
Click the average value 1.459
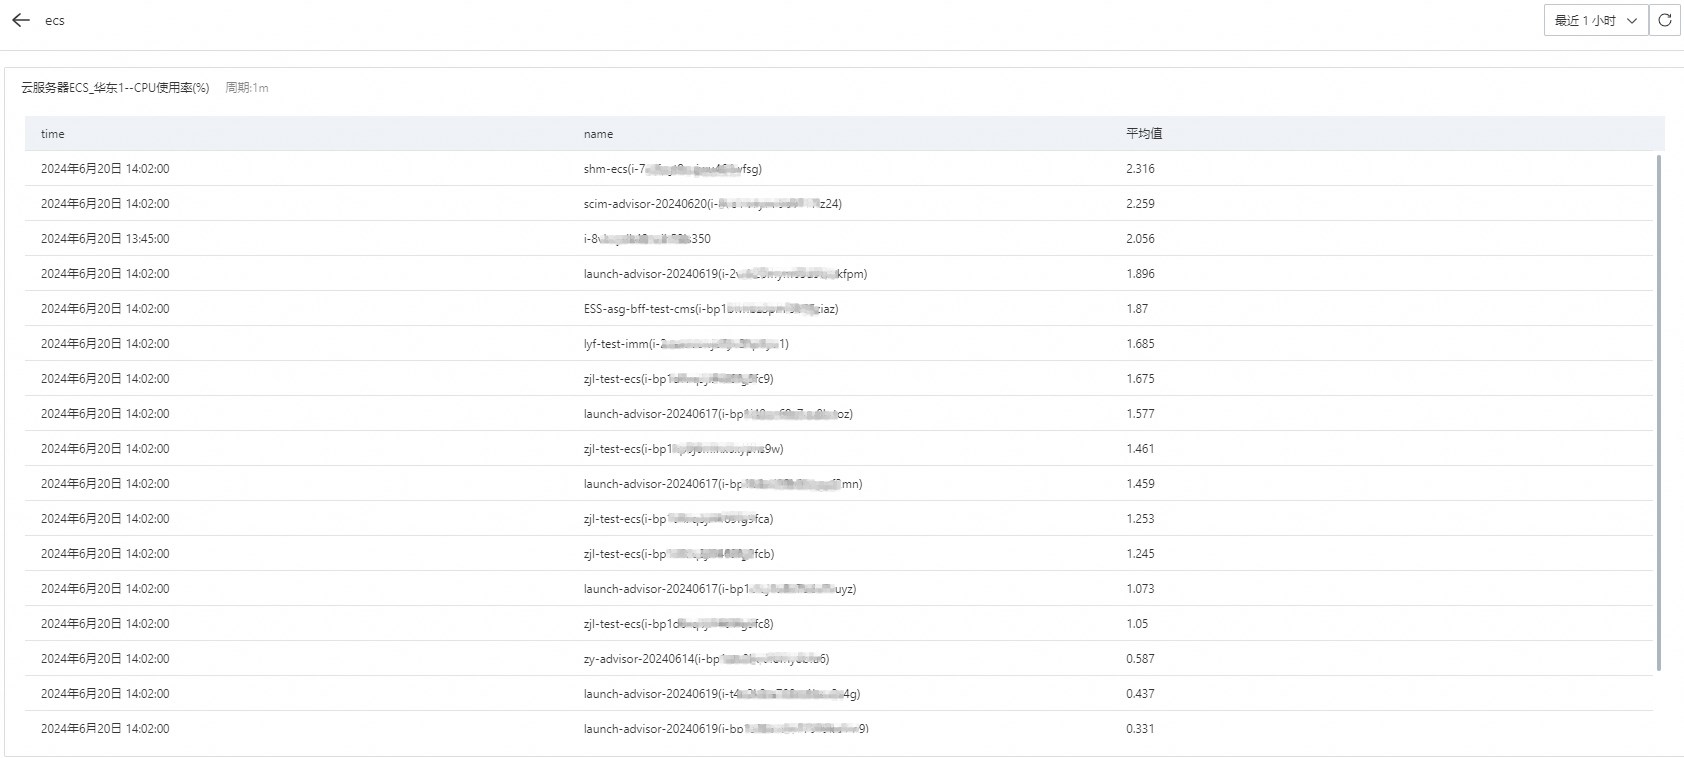click(x=1140, y=484)
